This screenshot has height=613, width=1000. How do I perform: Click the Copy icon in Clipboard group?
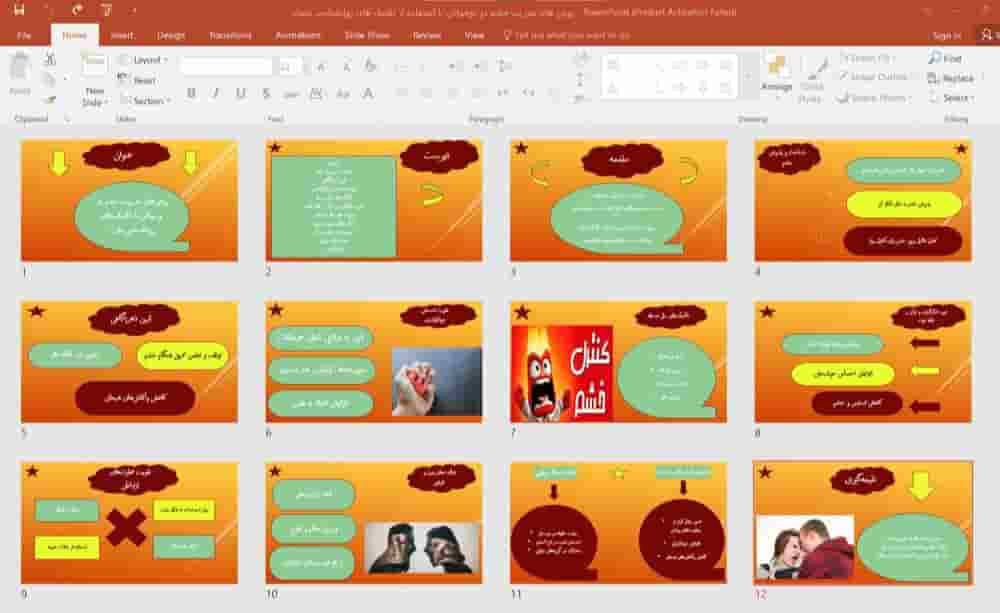point(50,79)
